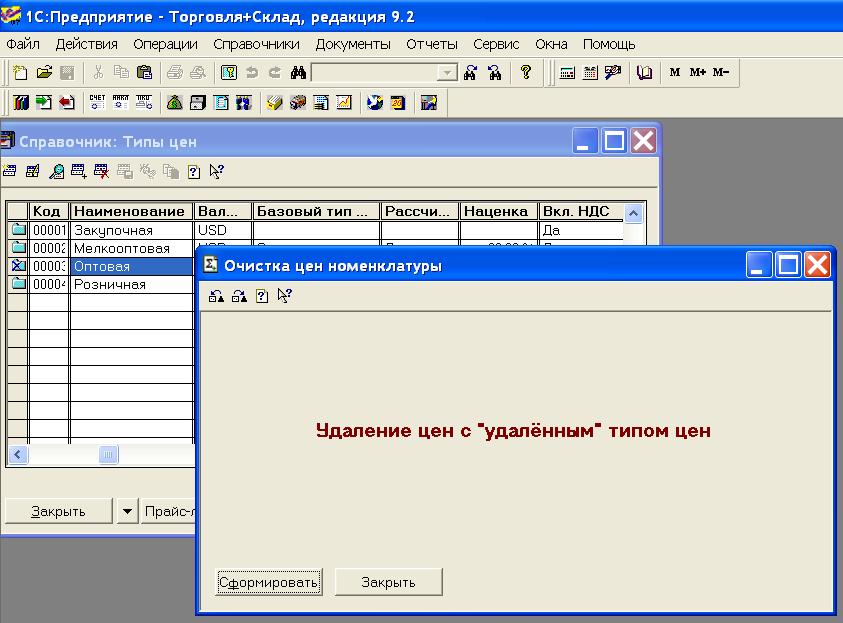Open the Отчеты menu
843x623 pixels.
click(x=431, y=44)
